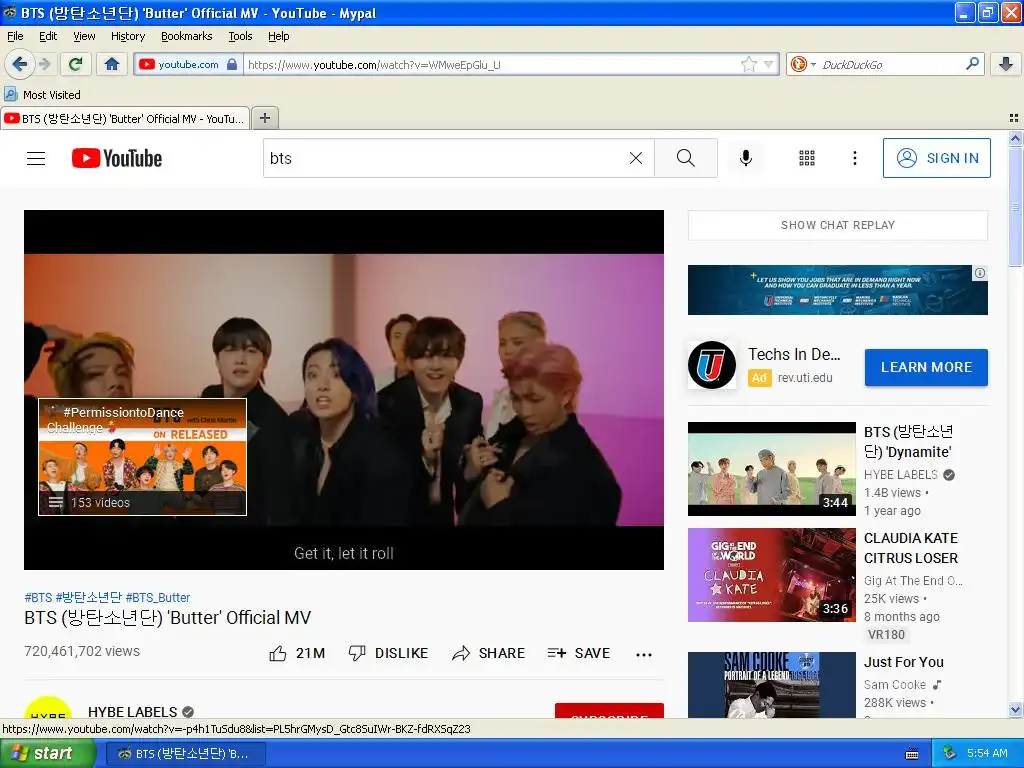
Task: Open YouTube settings three-dot menu
Action: pos(854,158)
